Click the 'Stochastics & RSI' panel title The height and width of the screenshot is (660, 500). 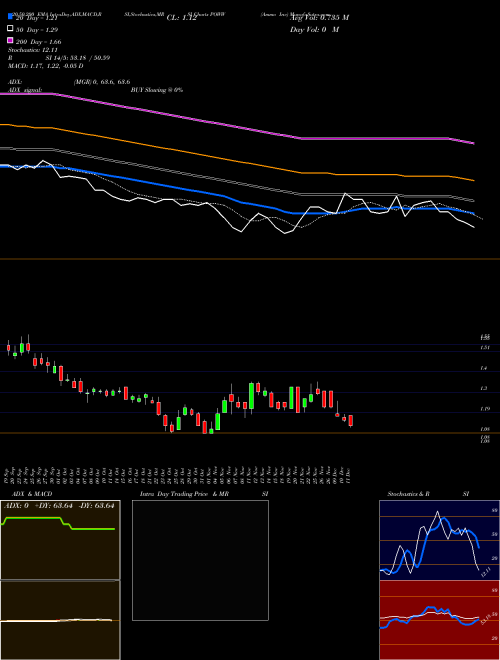click(x=428, y=494)
